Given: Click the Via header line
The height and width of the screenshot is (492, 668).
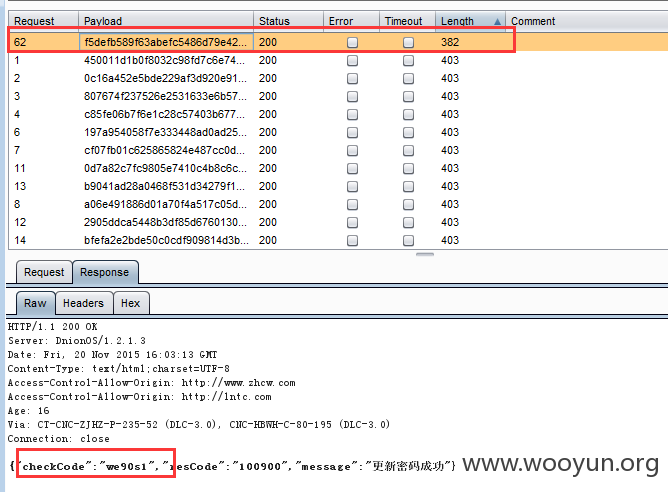Looking at the screenshot, I should [x=199, y=425].
